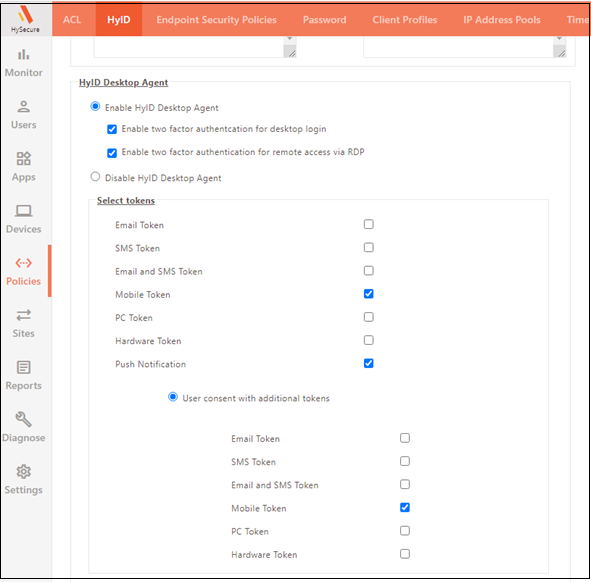Check Hardware Token under user consent
This screenshot has height=582, width=591.
[x=405, y=554]
